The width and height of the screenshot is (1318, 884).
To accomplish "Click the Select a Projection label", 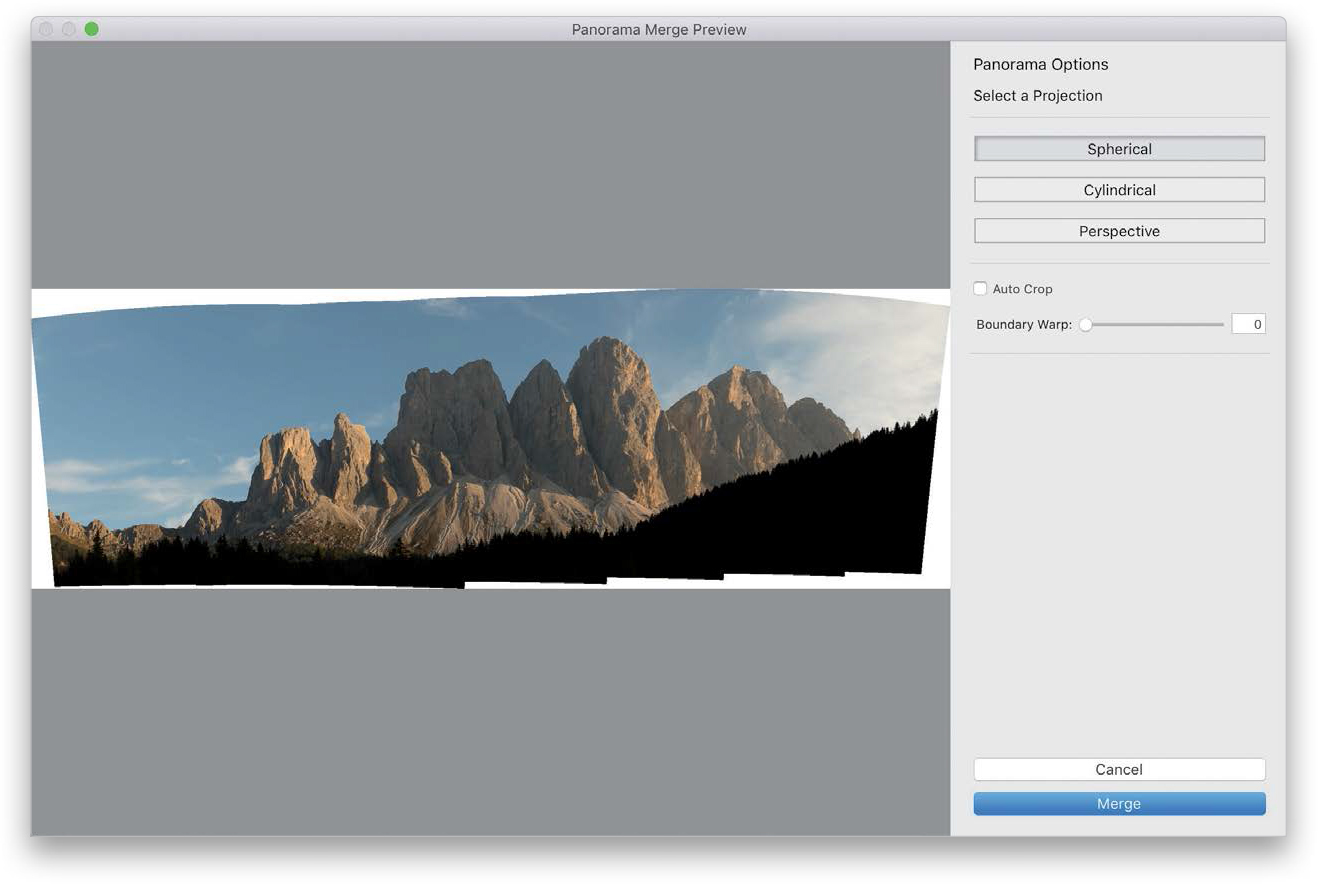I will coord(1037,96).
